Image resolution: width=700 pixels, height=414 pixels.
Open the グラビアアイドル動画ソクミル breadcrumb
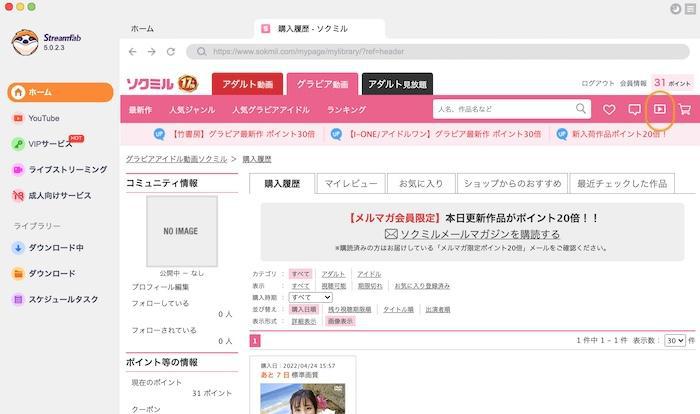coord(176,159)
